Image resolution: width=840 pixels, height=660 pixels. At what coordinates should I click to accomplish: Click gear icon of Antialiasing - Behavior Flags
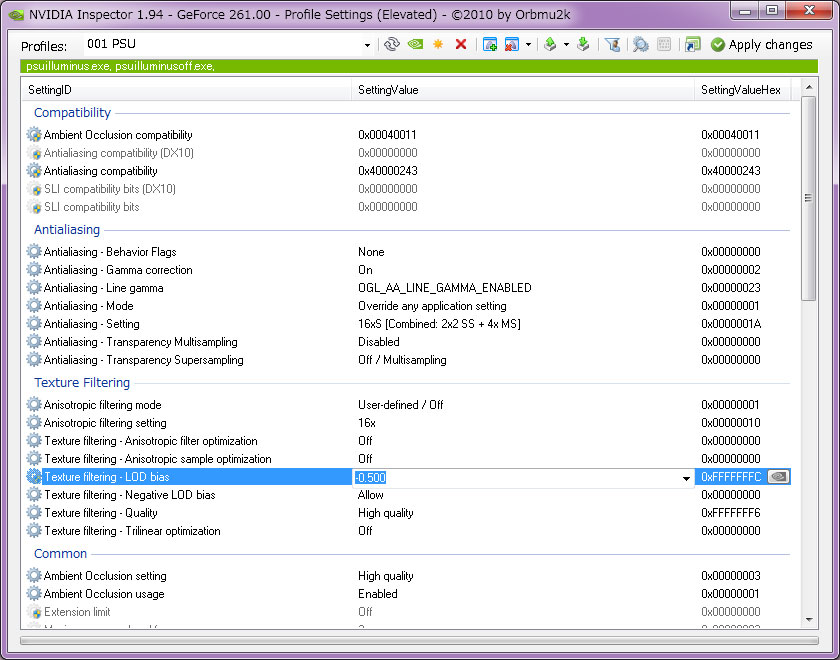pyautogui.click(x=34, y=251)
